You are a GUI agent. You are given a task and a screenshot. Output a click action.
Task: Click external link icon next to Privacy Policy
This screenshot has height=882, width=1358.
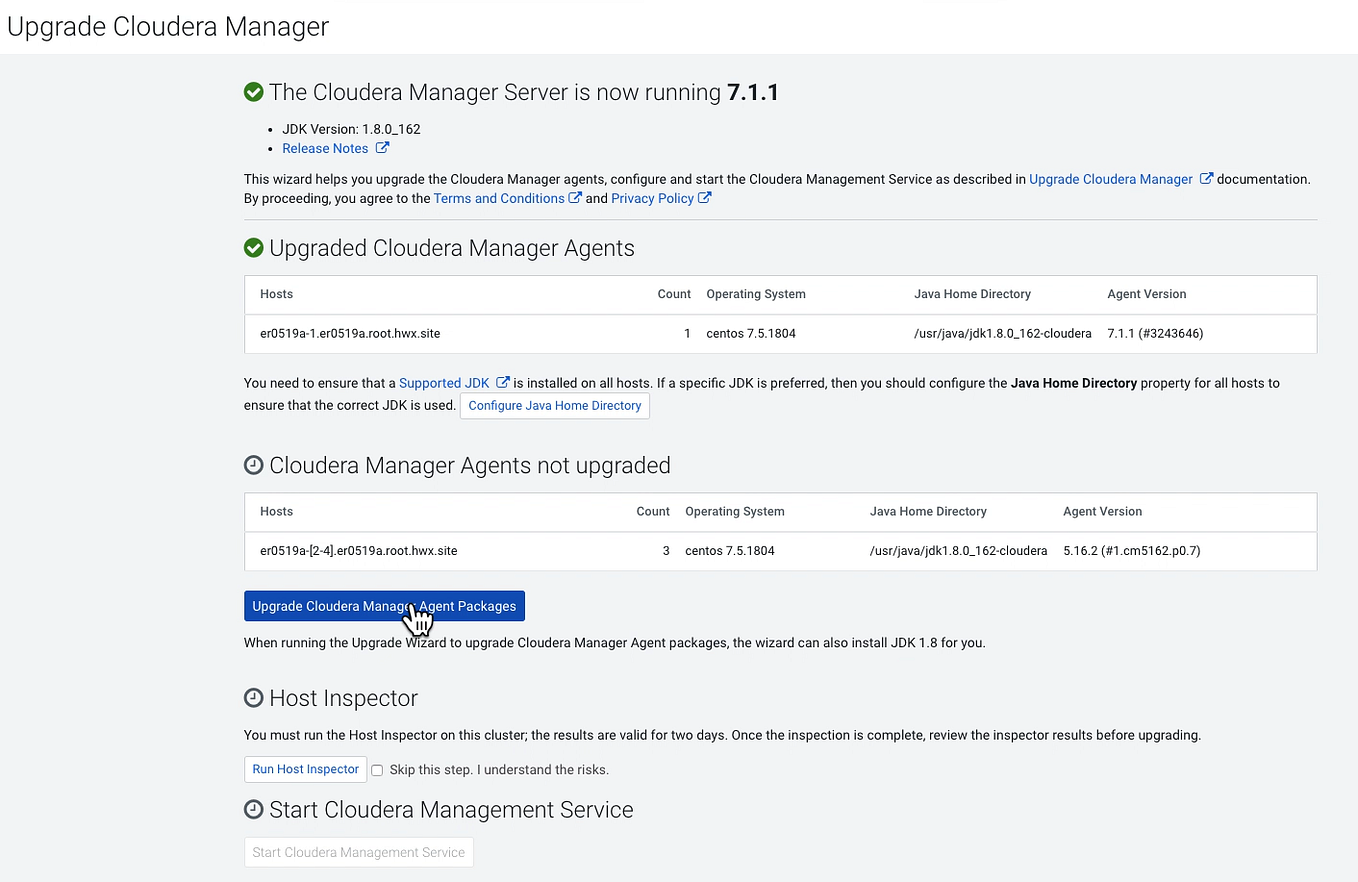707,198
